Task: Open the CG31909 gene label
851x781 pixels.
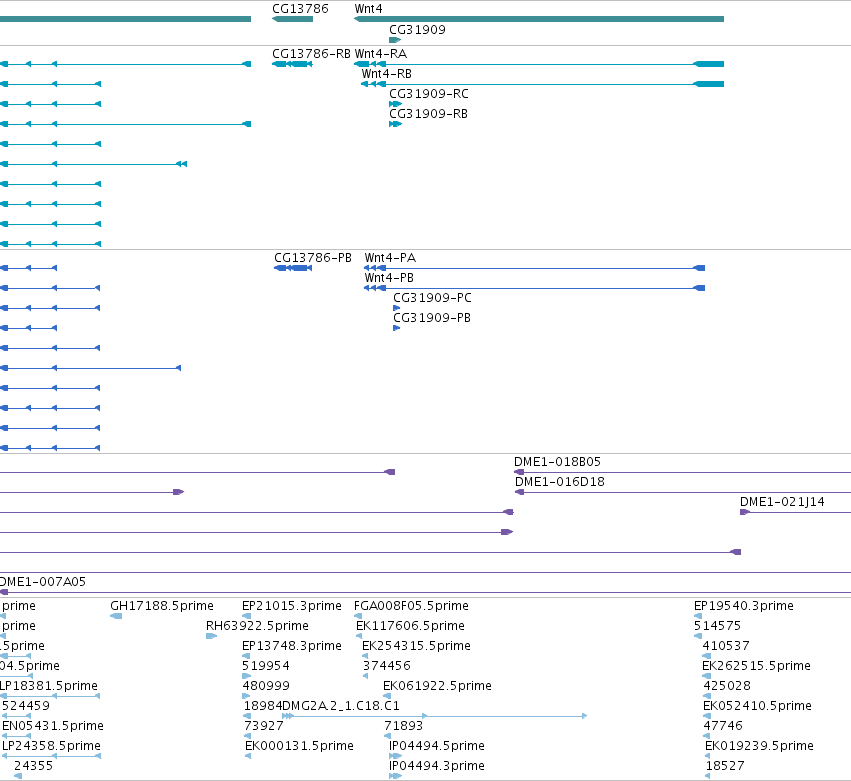Action: click(417, 29)
